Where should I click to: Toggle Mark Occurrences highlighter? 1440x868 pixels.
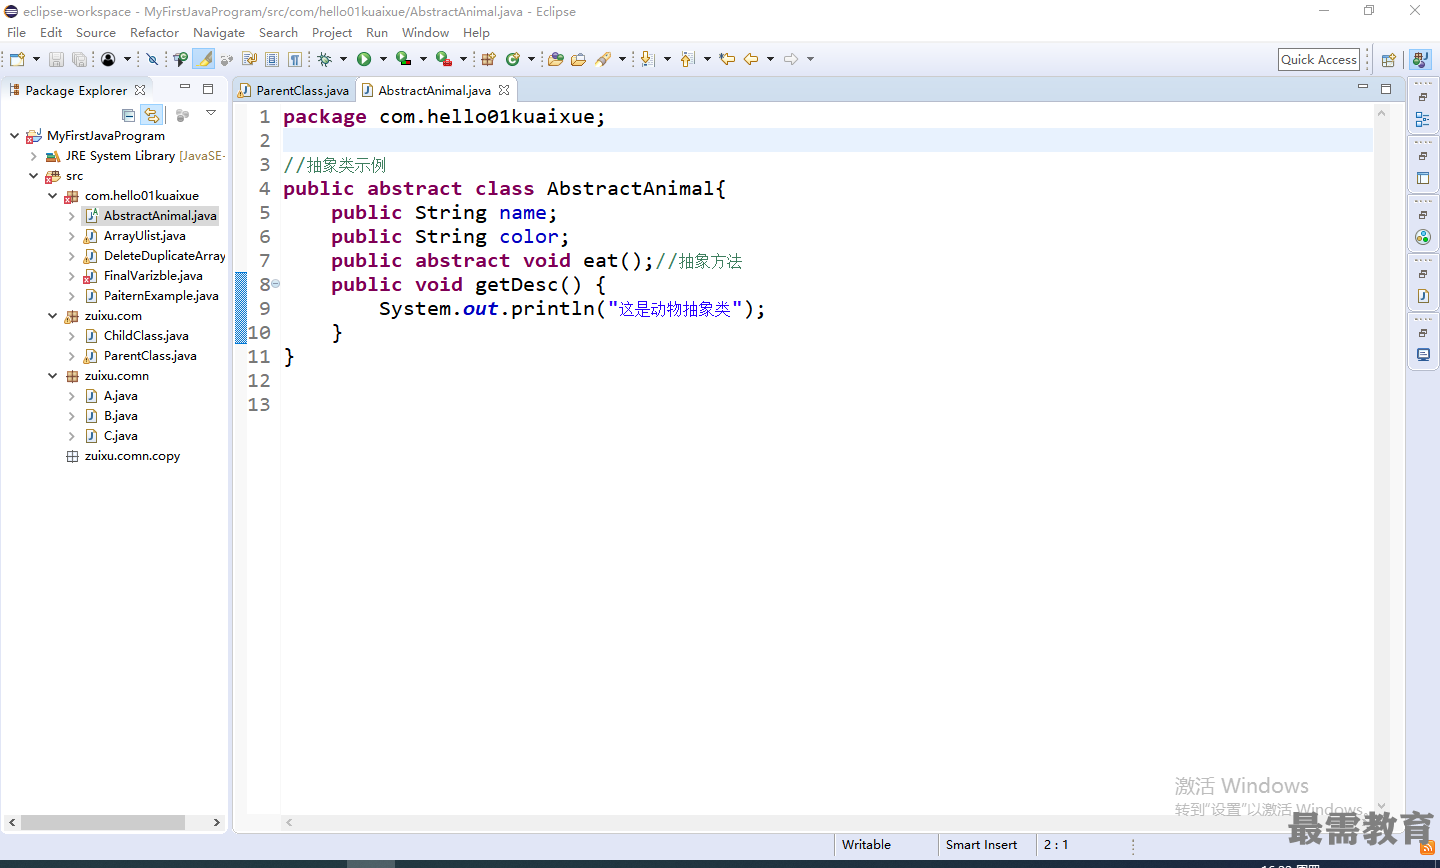point(204,59)
